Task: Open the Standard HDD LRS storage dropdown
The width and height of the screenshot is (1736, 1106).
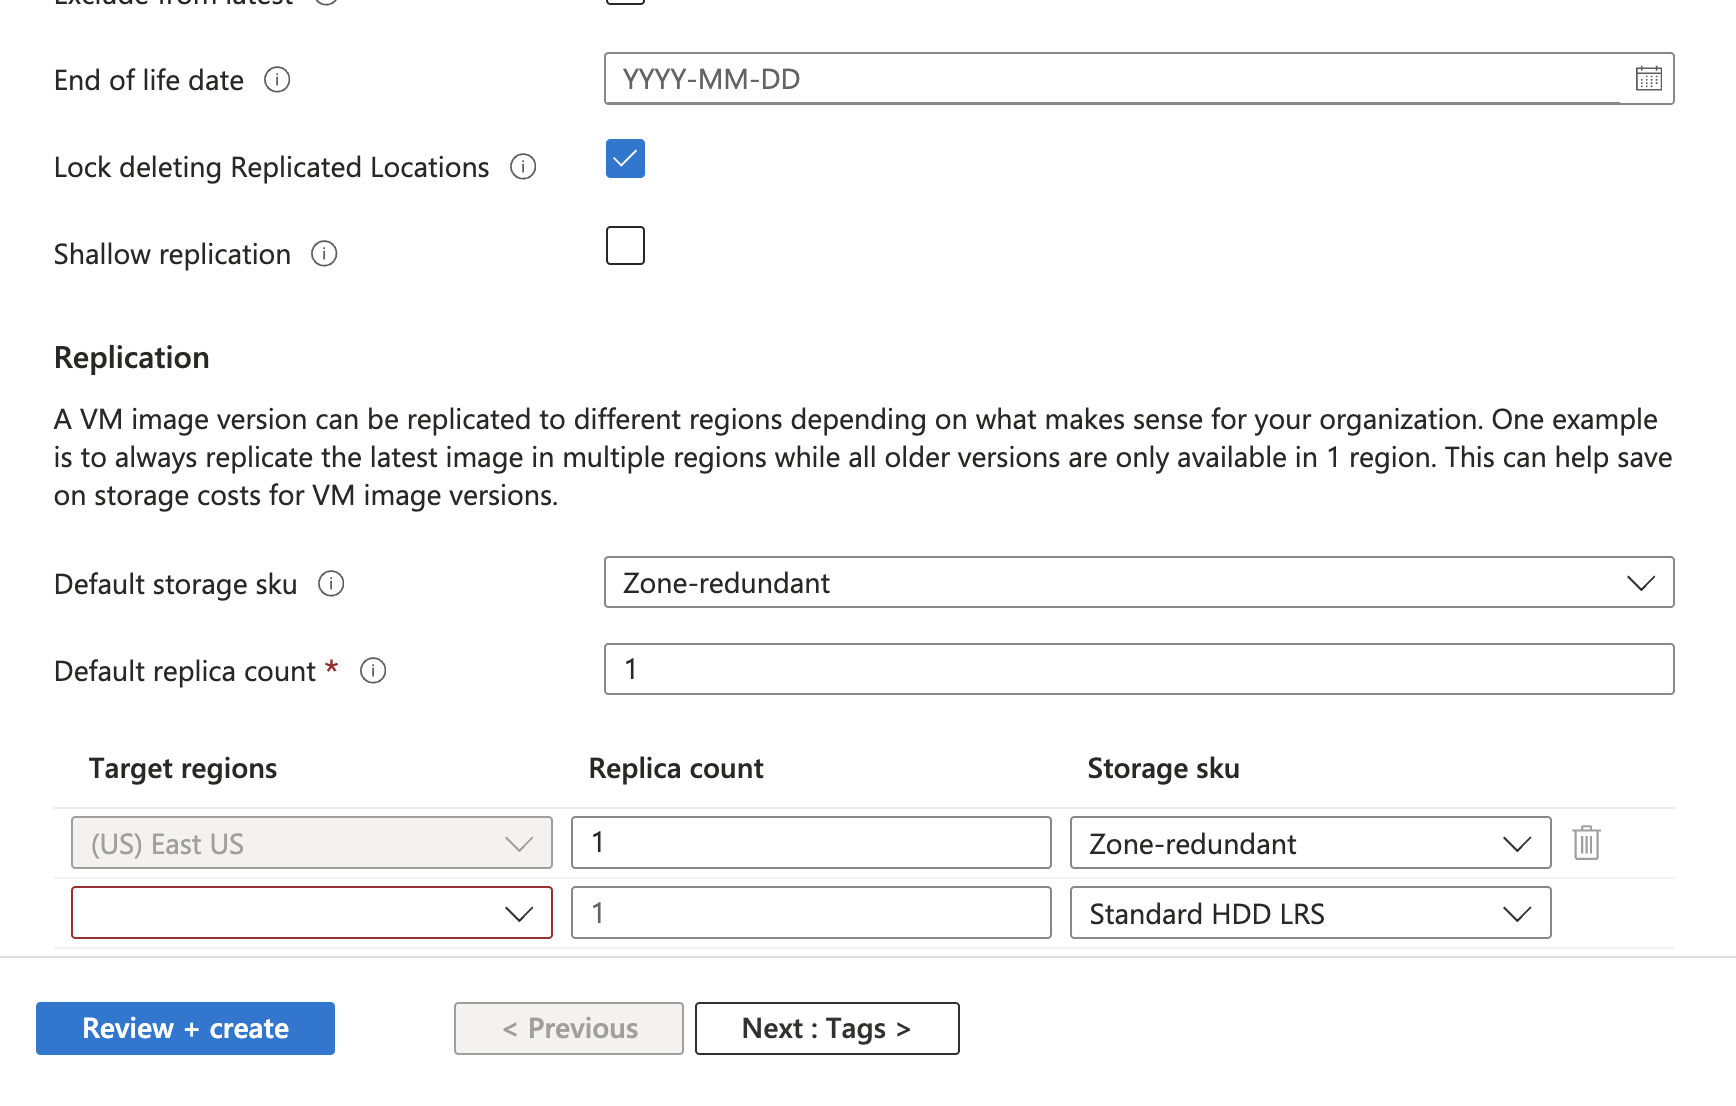Action: [x=1310, y=913]
